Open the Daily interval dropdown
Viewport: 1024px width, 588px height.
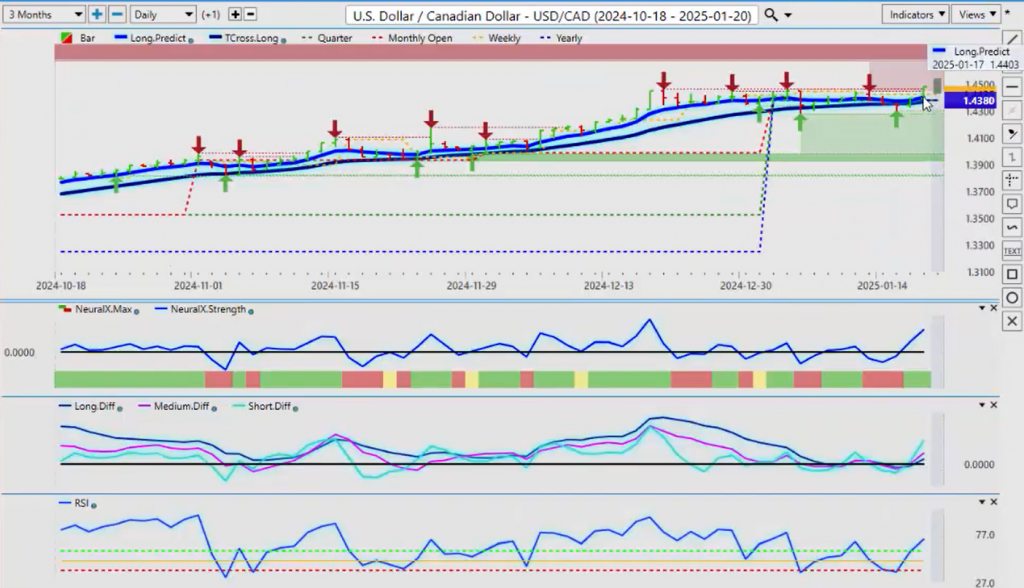(163, 14)
